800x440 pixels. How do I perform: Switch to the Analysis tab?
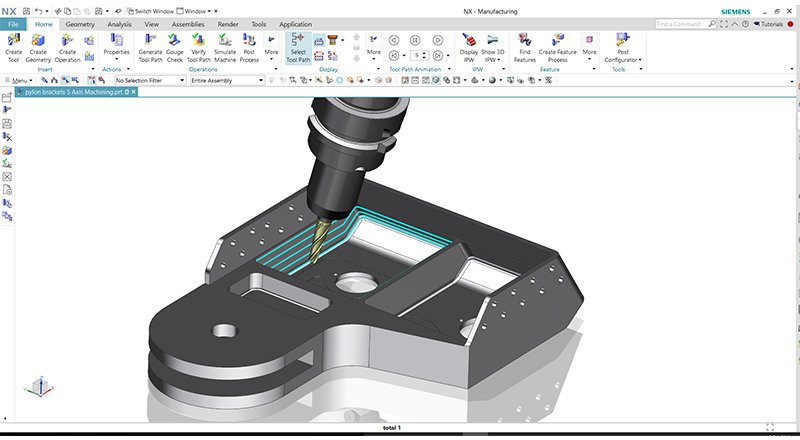click(119, 24)
